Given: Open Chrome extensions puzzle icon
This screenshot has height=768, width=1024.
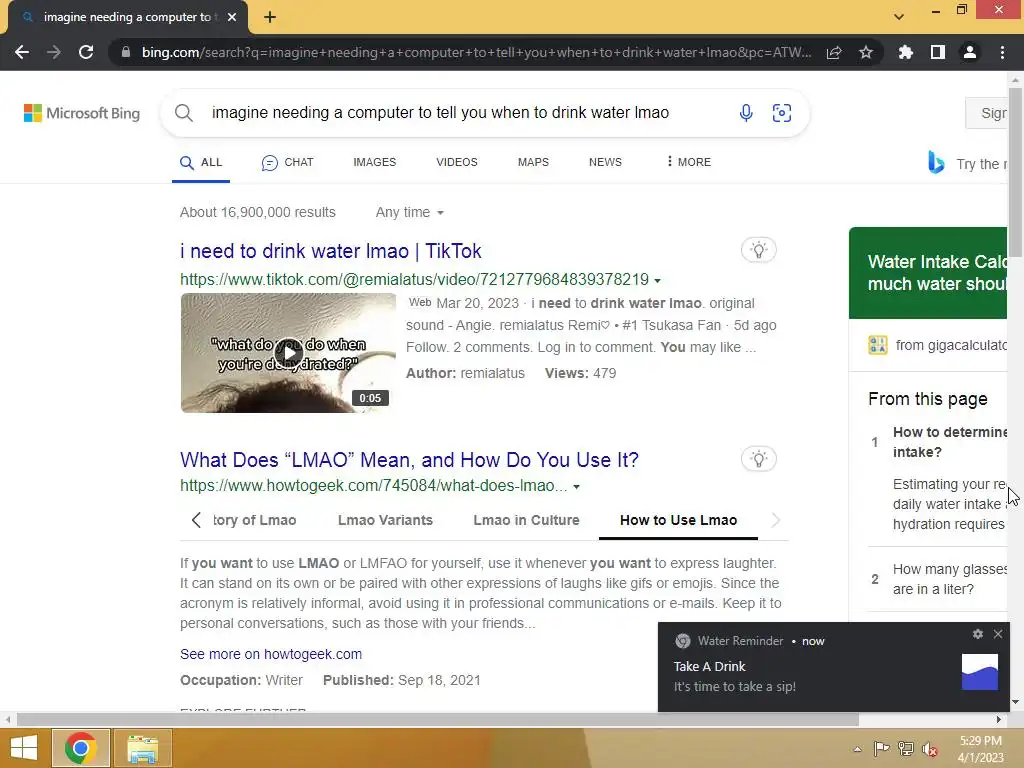Looking at the screenshot, I should coord(906,52).
